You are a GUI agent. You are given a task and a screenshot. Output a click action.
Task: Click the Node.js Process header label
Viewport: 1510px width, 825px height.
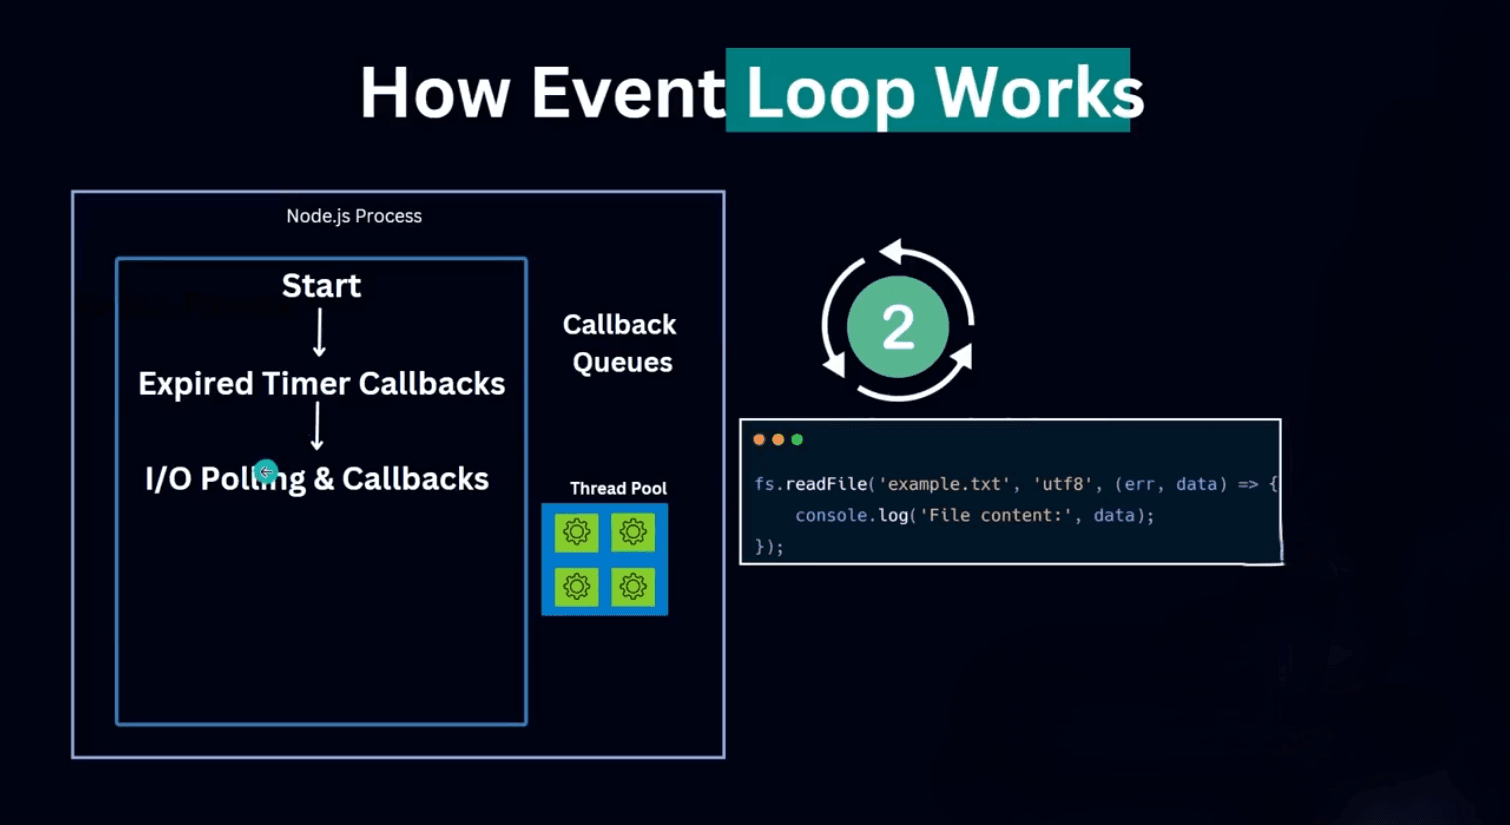(354, 215)
